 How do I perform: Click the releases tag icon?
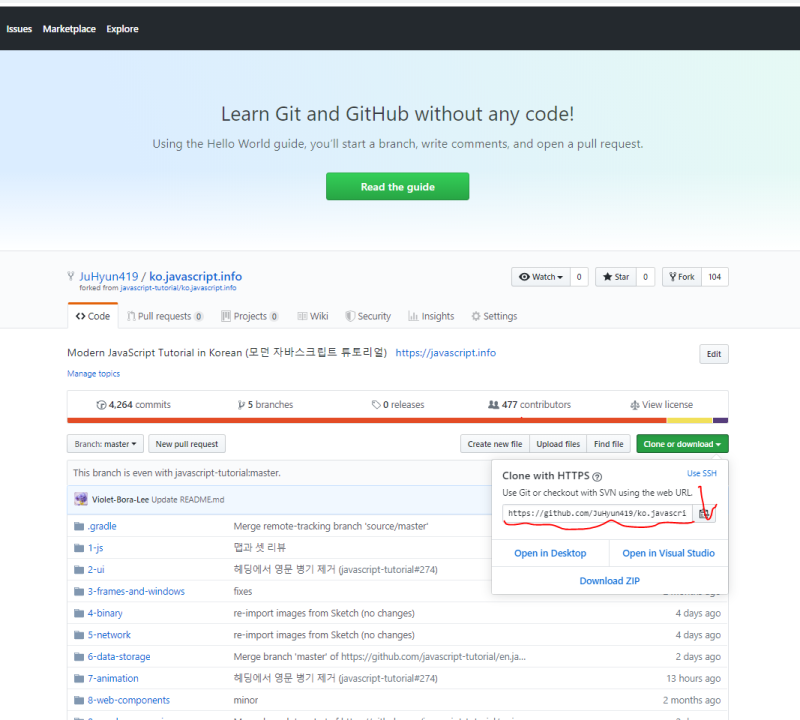tap(377, 404)
